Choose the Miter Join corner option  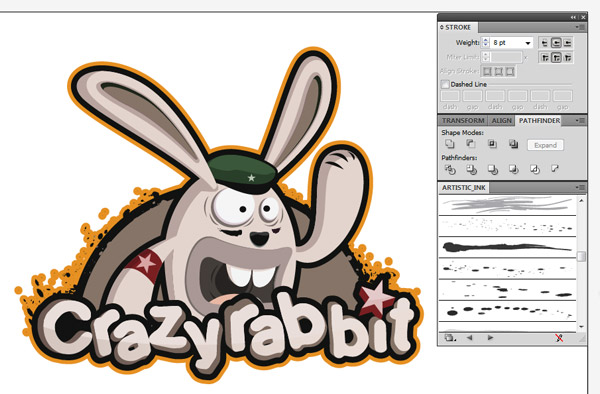(x=544, y=58)
